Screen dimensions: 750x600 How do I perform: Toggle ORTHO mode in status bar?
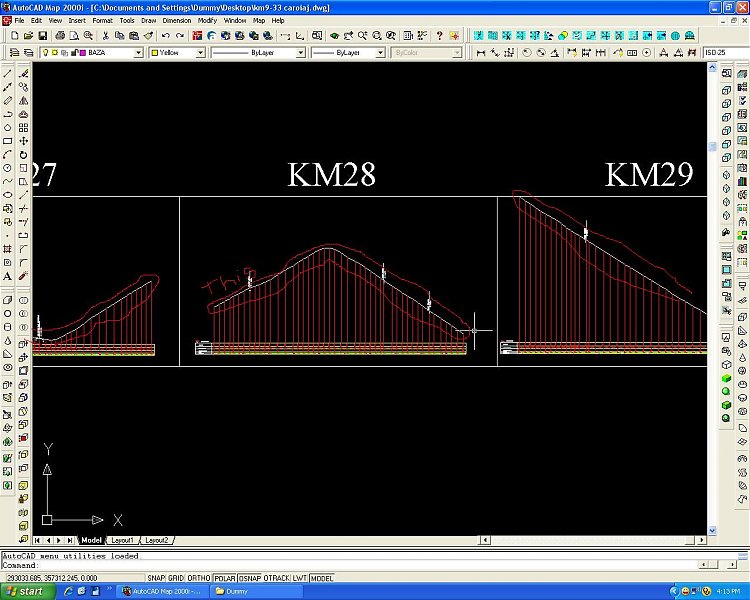199,578
